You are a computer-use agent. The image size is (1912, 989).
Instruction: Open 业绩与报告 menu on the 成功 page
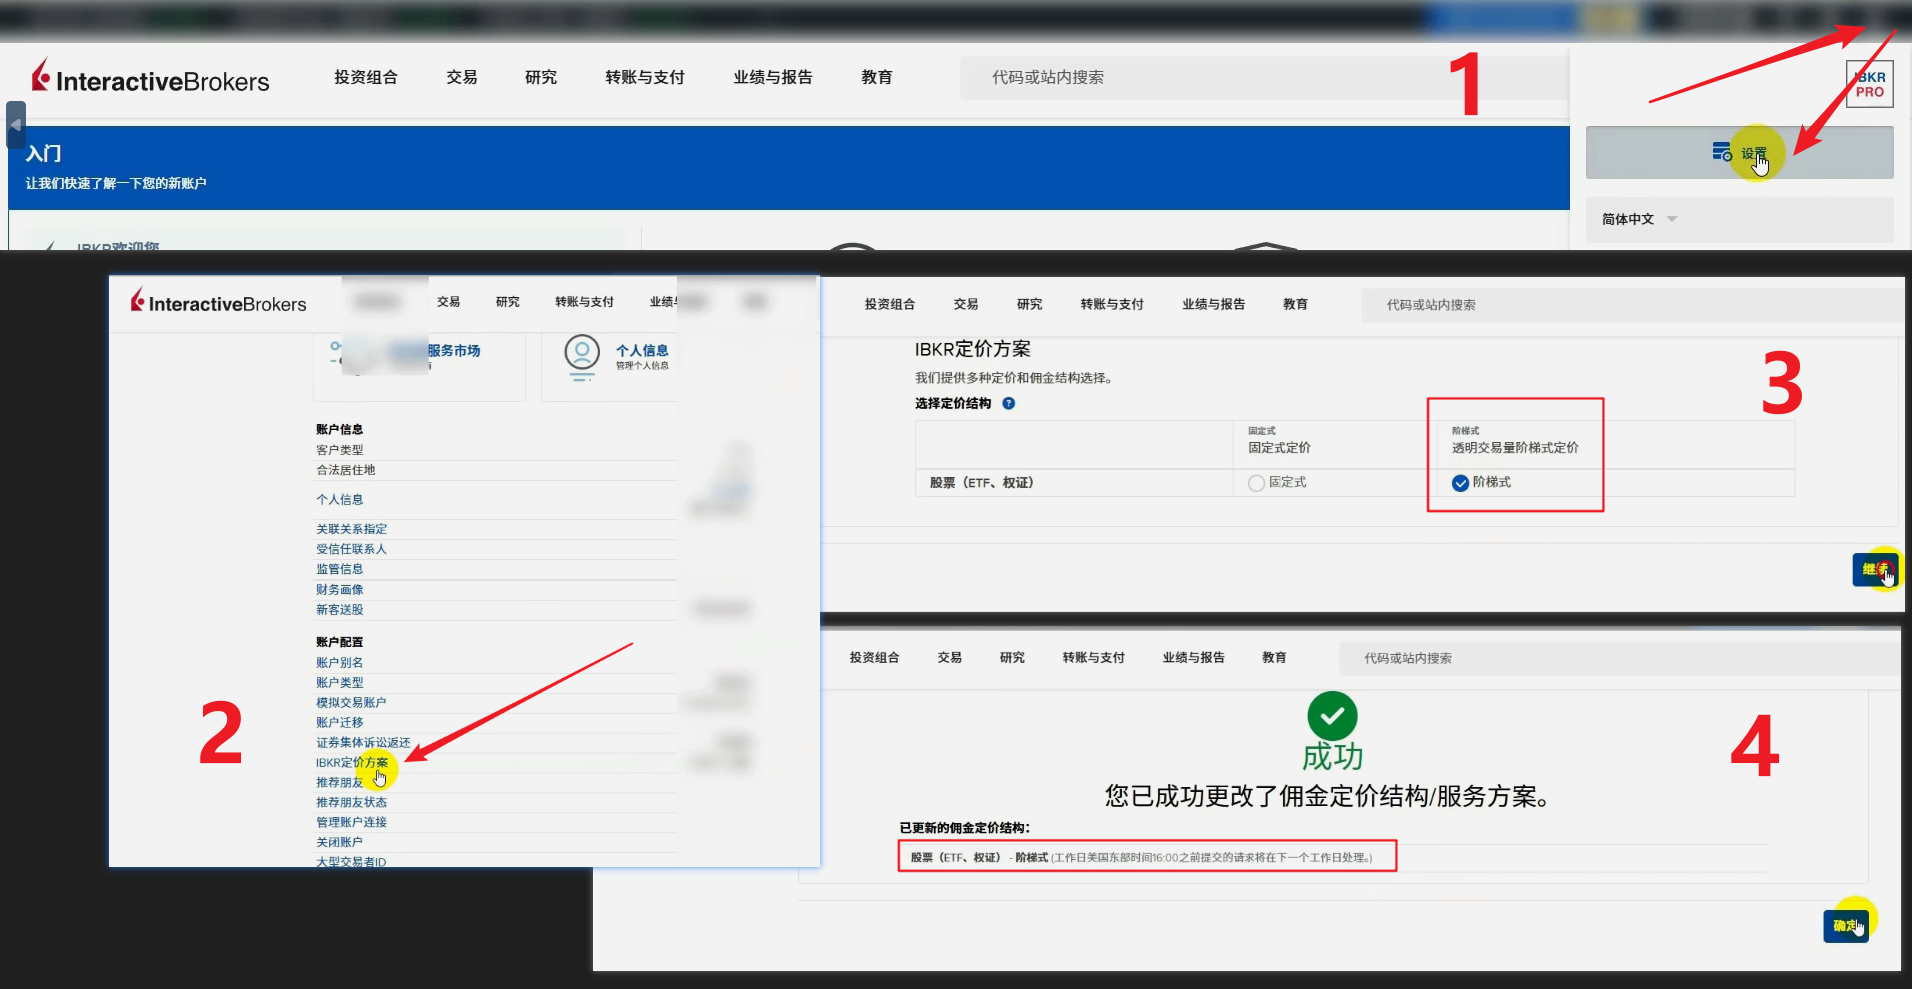click(x=1194, y=657)
